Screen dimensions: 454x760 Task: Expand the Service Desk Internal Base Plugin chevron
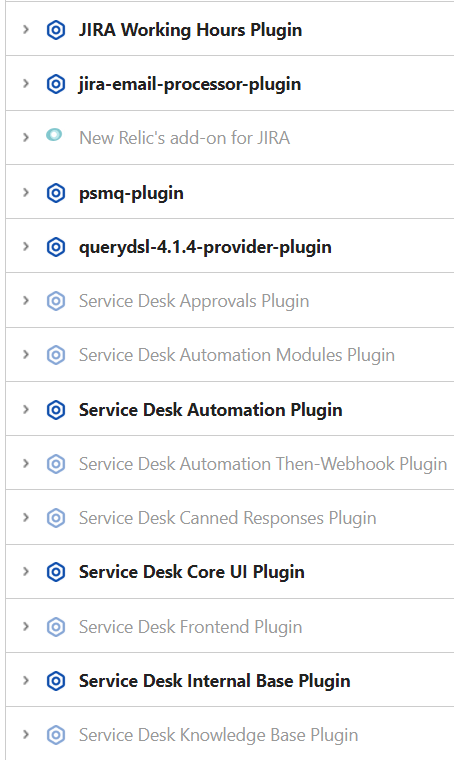tap(26, 681)
